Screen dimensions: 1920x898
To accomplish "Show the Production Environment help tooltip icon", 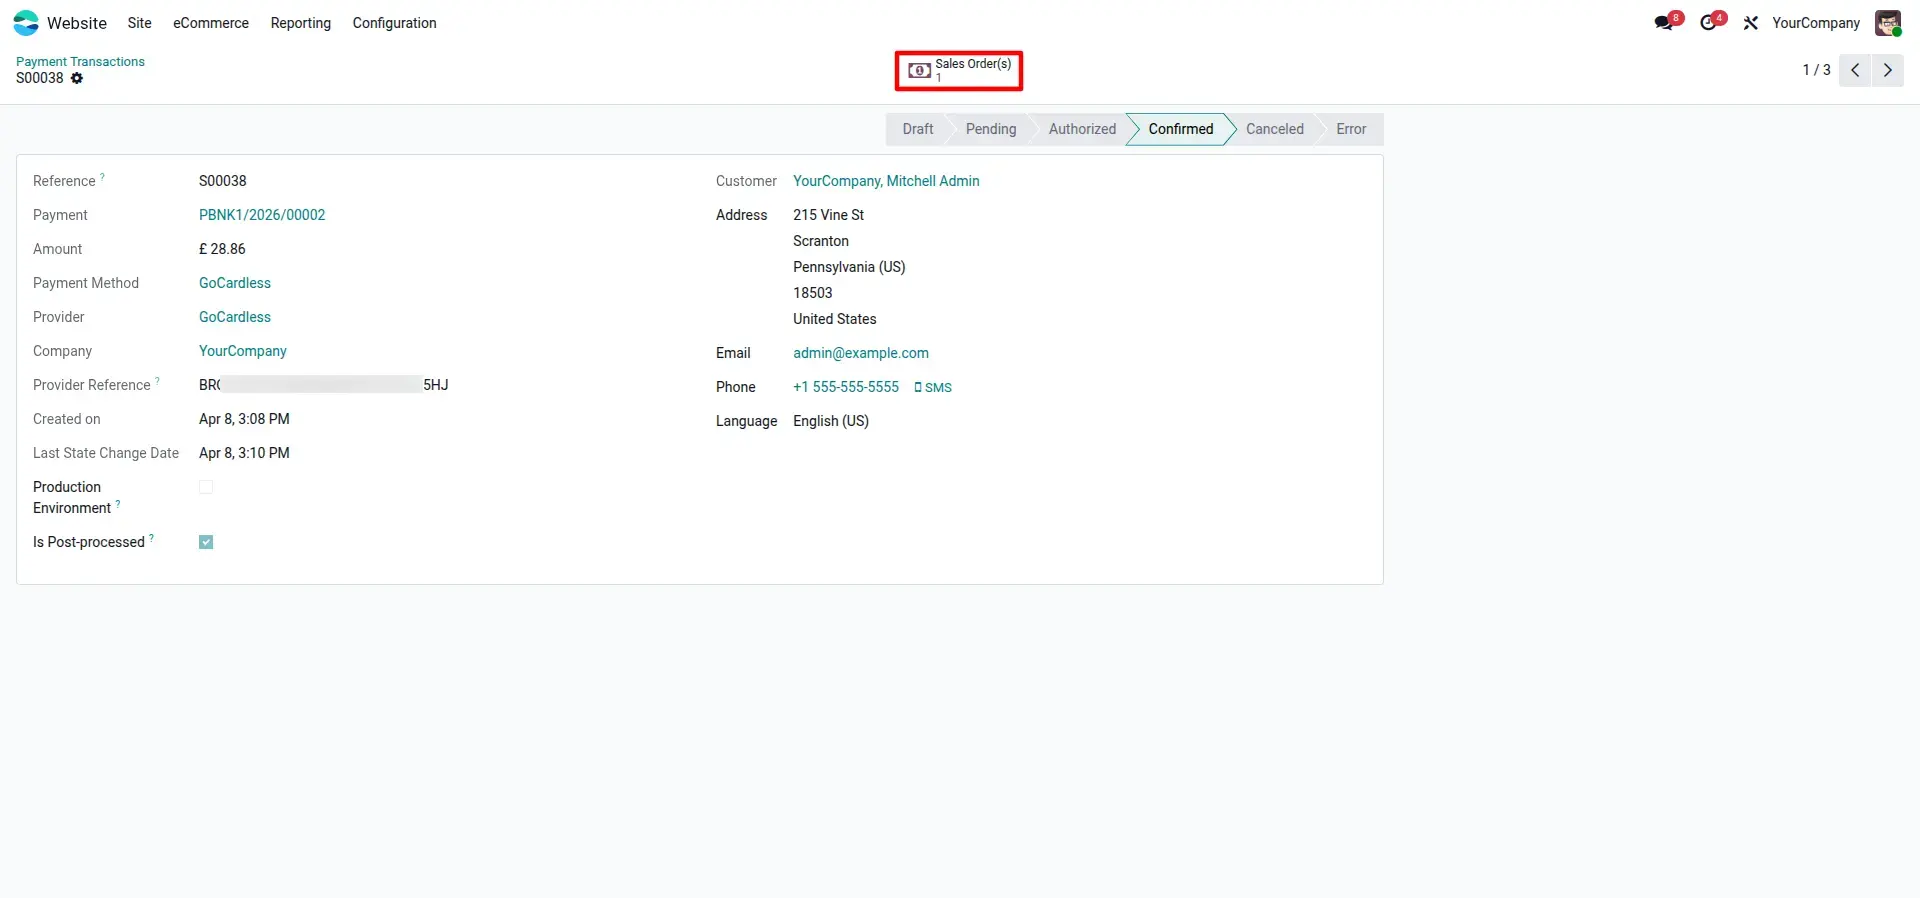I will click(118, 504).
